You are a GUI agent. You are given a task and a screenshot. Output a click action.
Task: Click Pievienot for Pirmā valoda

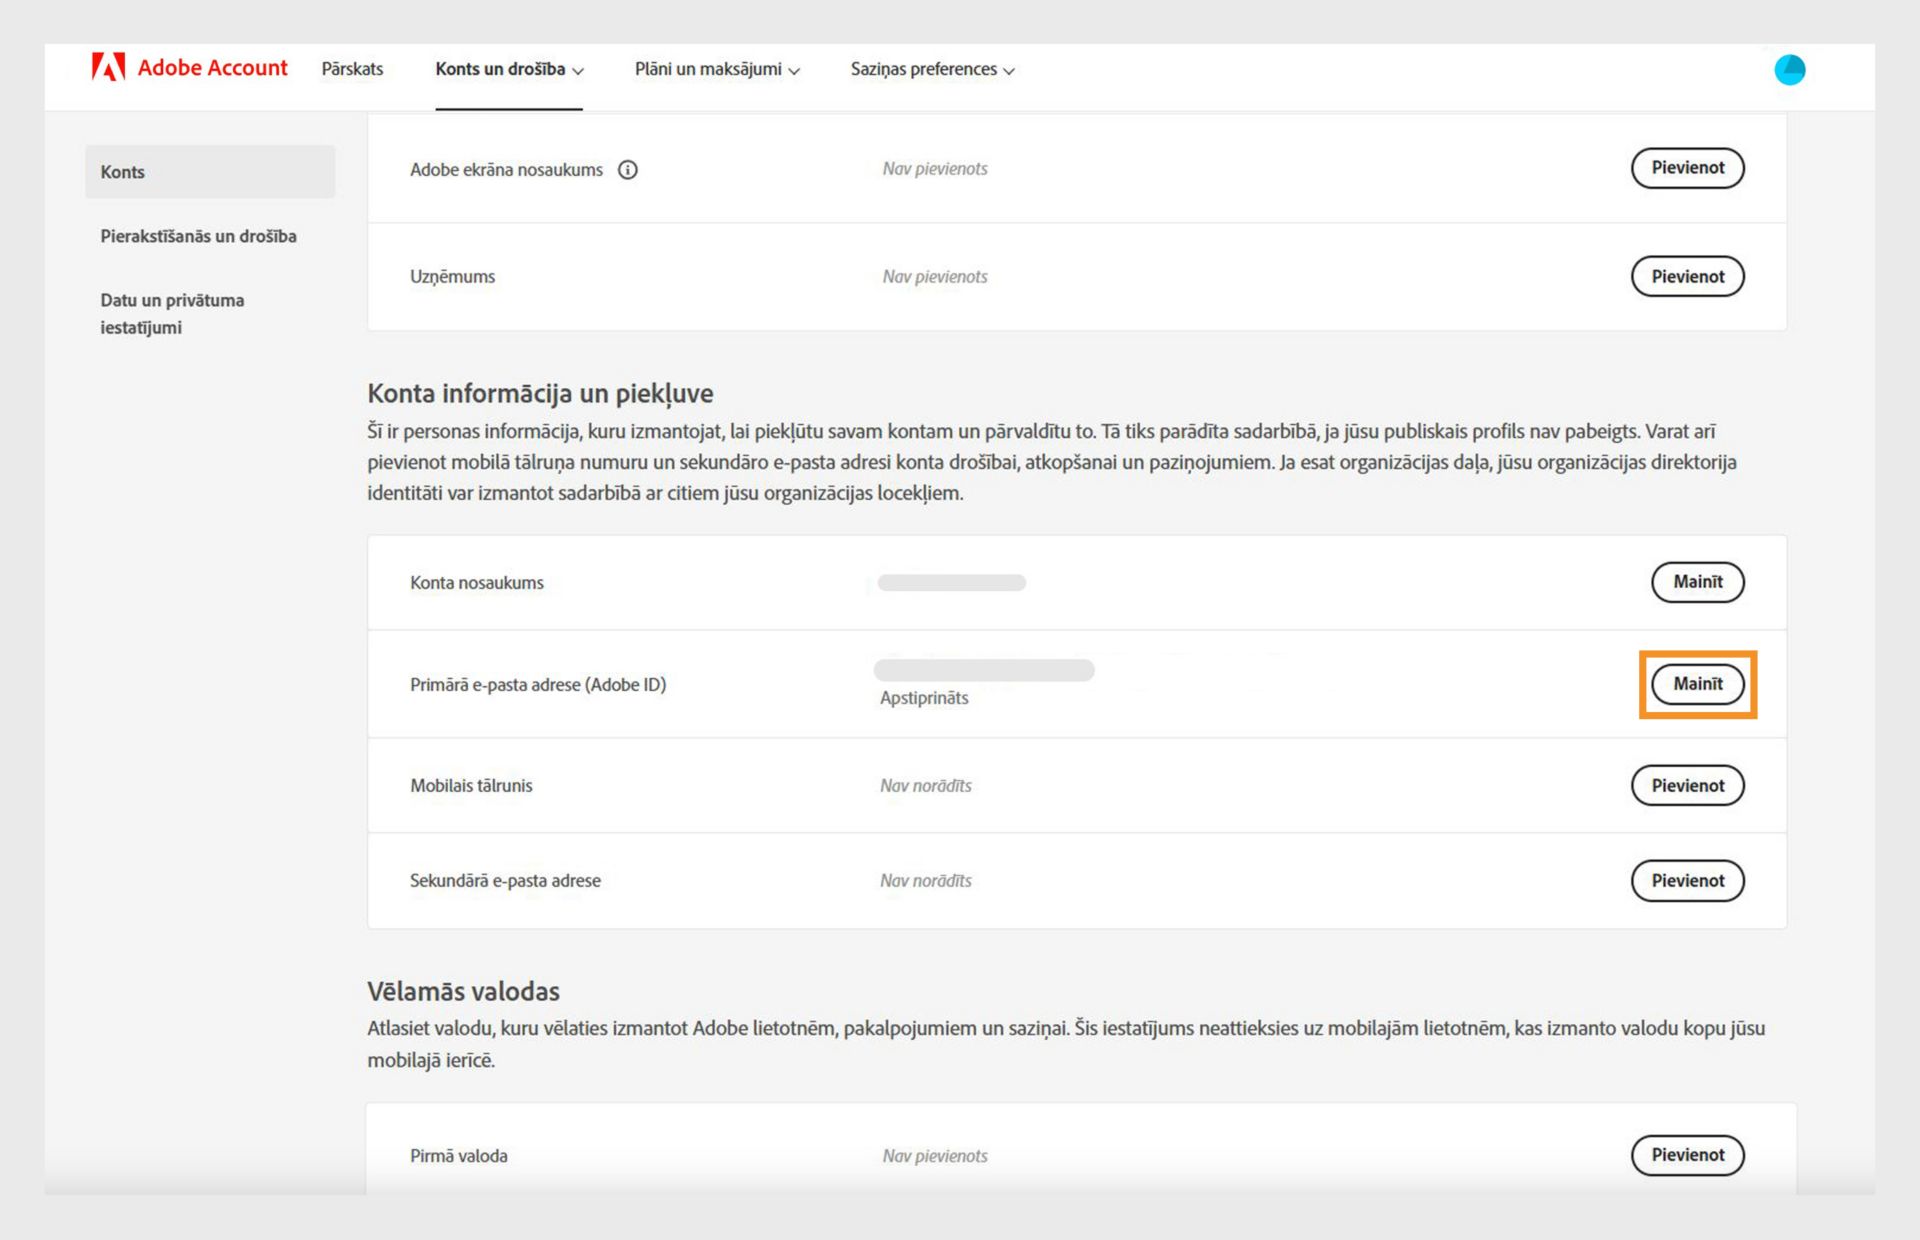1687,1155
